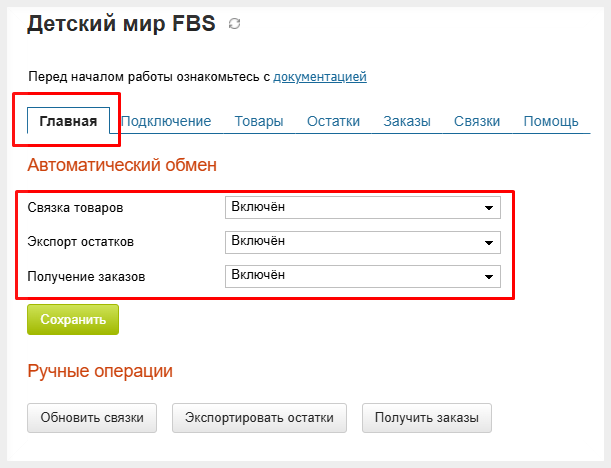The height and width of the screenshot is (468, 611).
Task: Open the Товары tab
Action: pyautogui.click(x=259, y=121)
